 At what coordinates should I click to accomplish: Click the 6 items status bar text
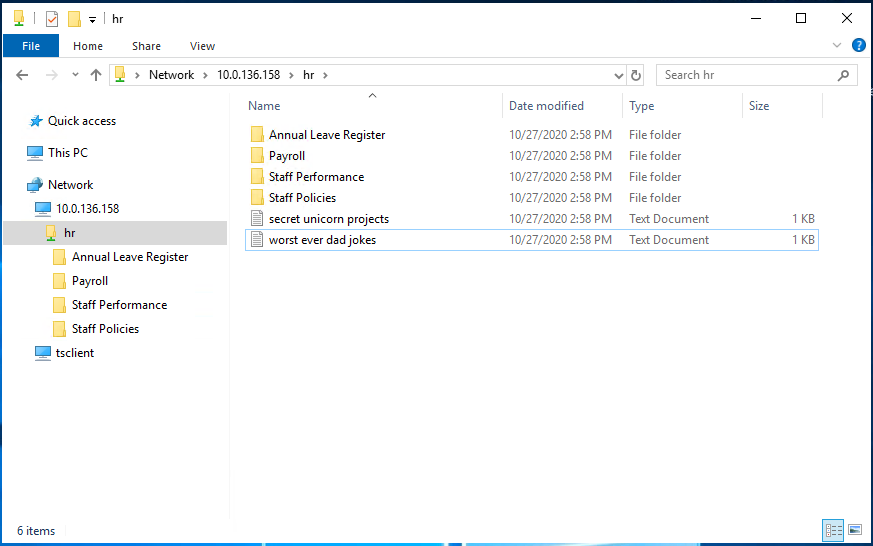36,531
